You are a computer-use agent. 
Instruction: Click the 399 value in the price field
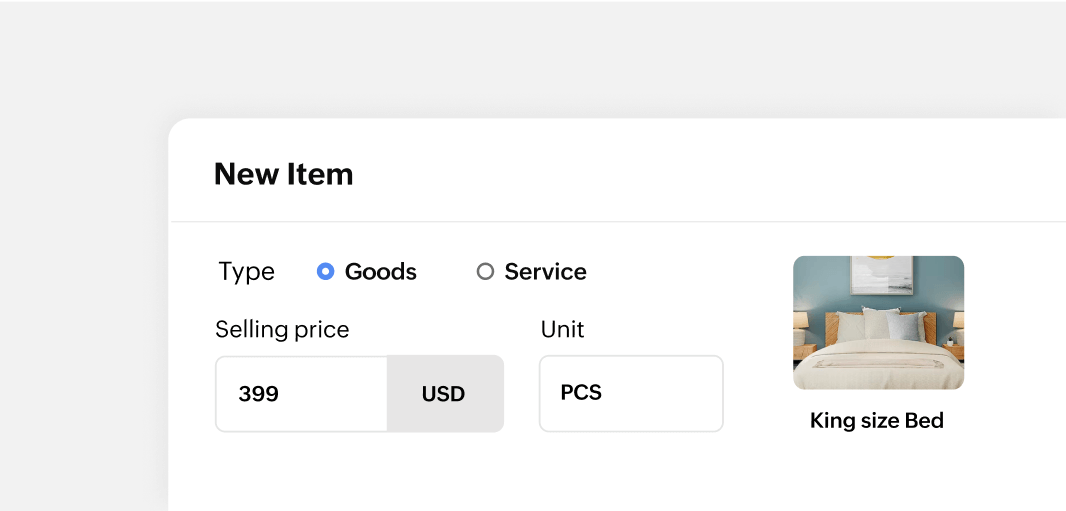pos(258,394)
